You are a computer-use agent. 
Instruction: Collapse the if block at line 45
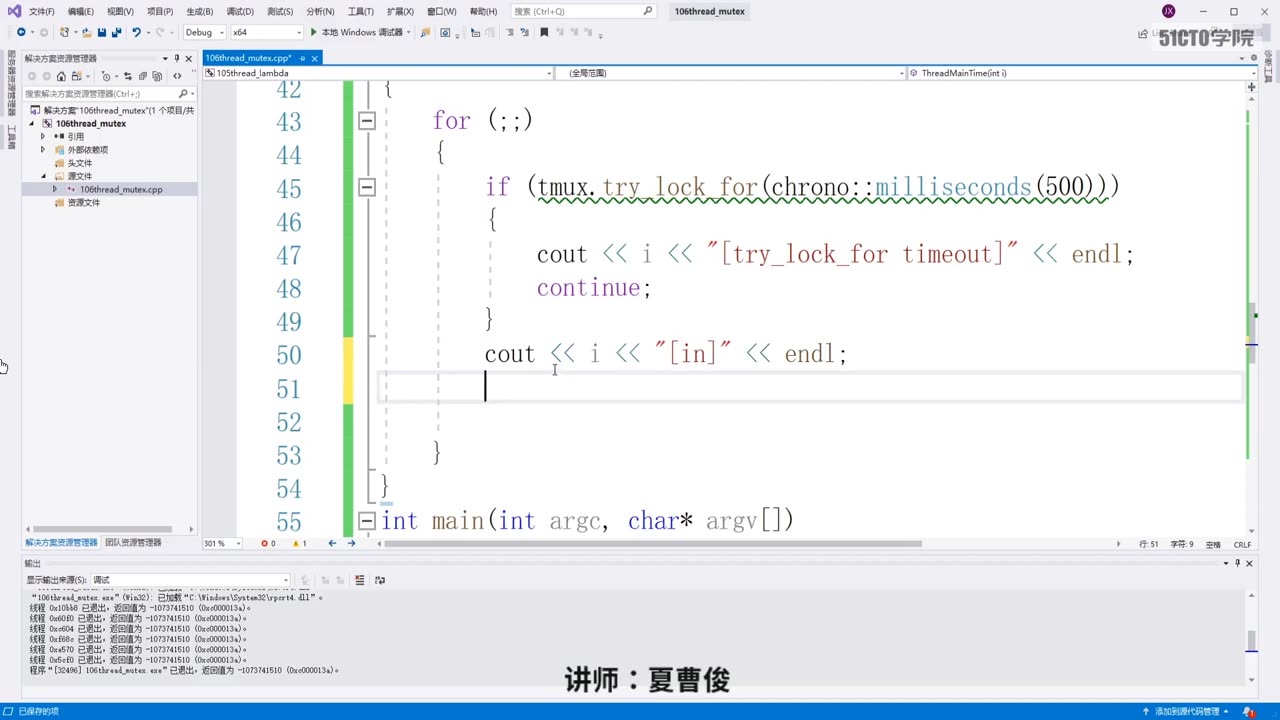click(367, 187)
